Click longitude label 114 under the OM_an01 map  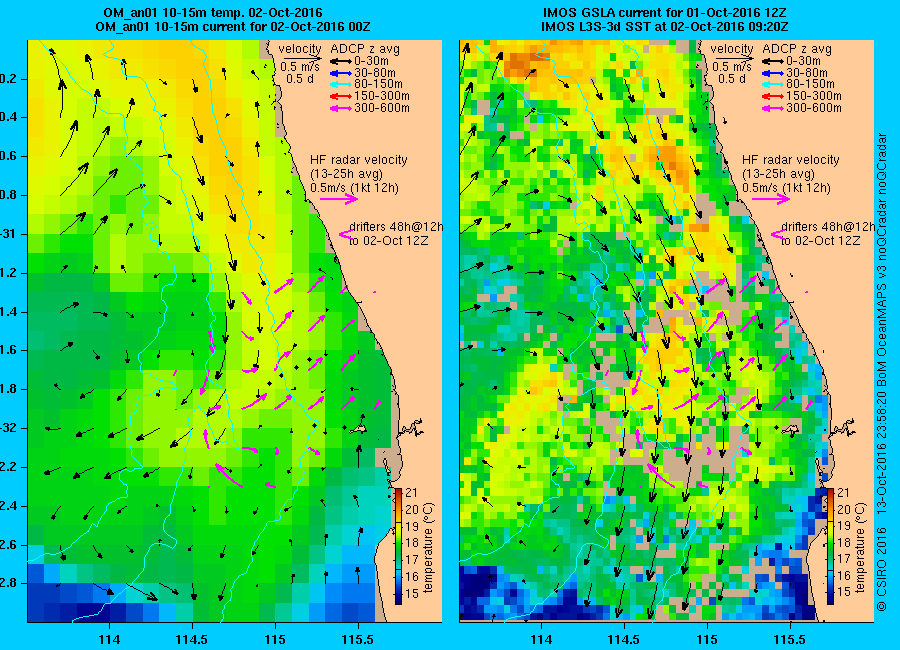click(x=109, y=640)
